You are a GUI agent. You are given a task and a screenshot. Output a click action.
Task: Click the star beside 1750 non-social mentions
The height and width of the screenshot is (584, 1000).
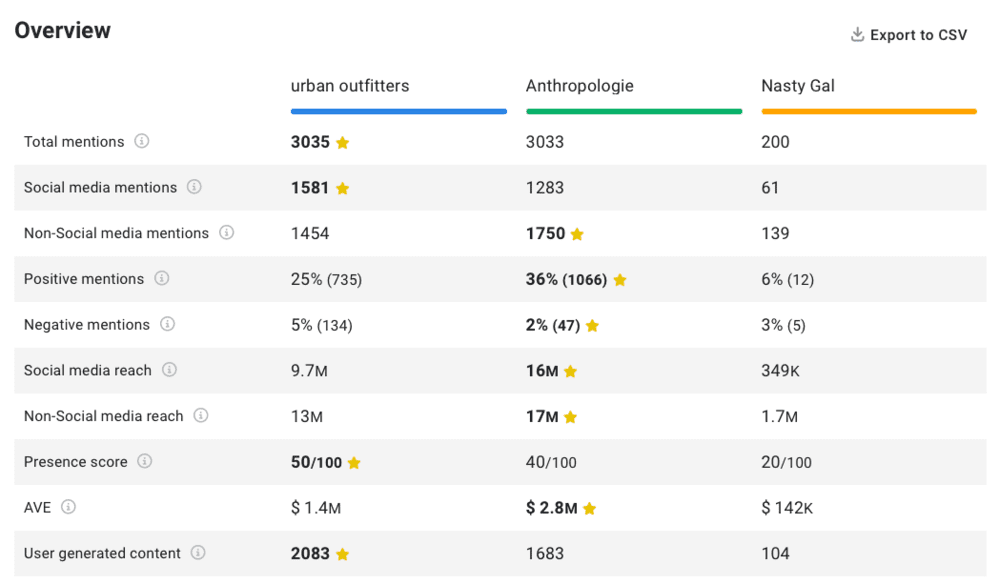coord(577,234)
